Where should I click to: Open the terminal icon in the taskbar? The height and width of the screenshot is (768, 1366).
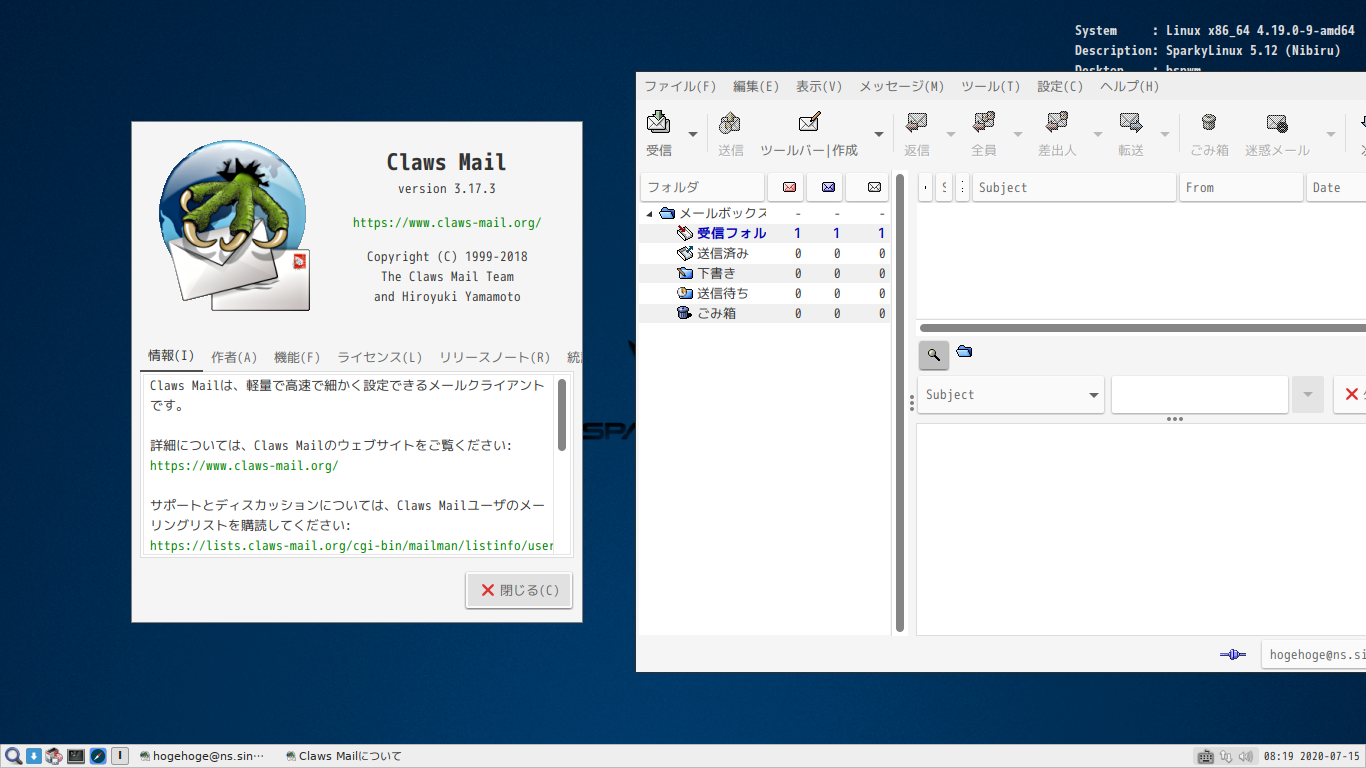(x=76, y=756)
